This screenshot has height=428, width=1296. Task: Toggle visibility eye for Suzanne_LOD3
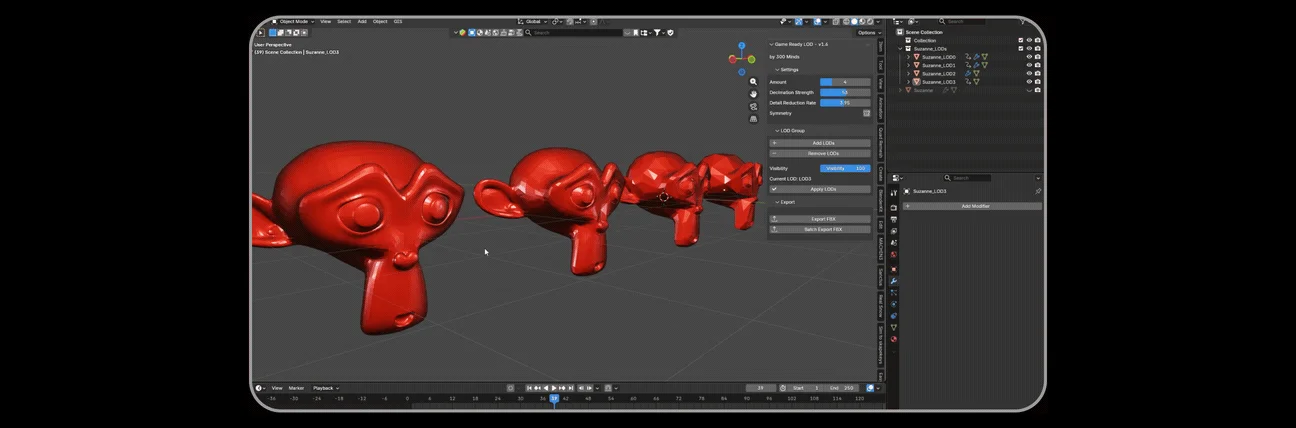click(1029, 82)
